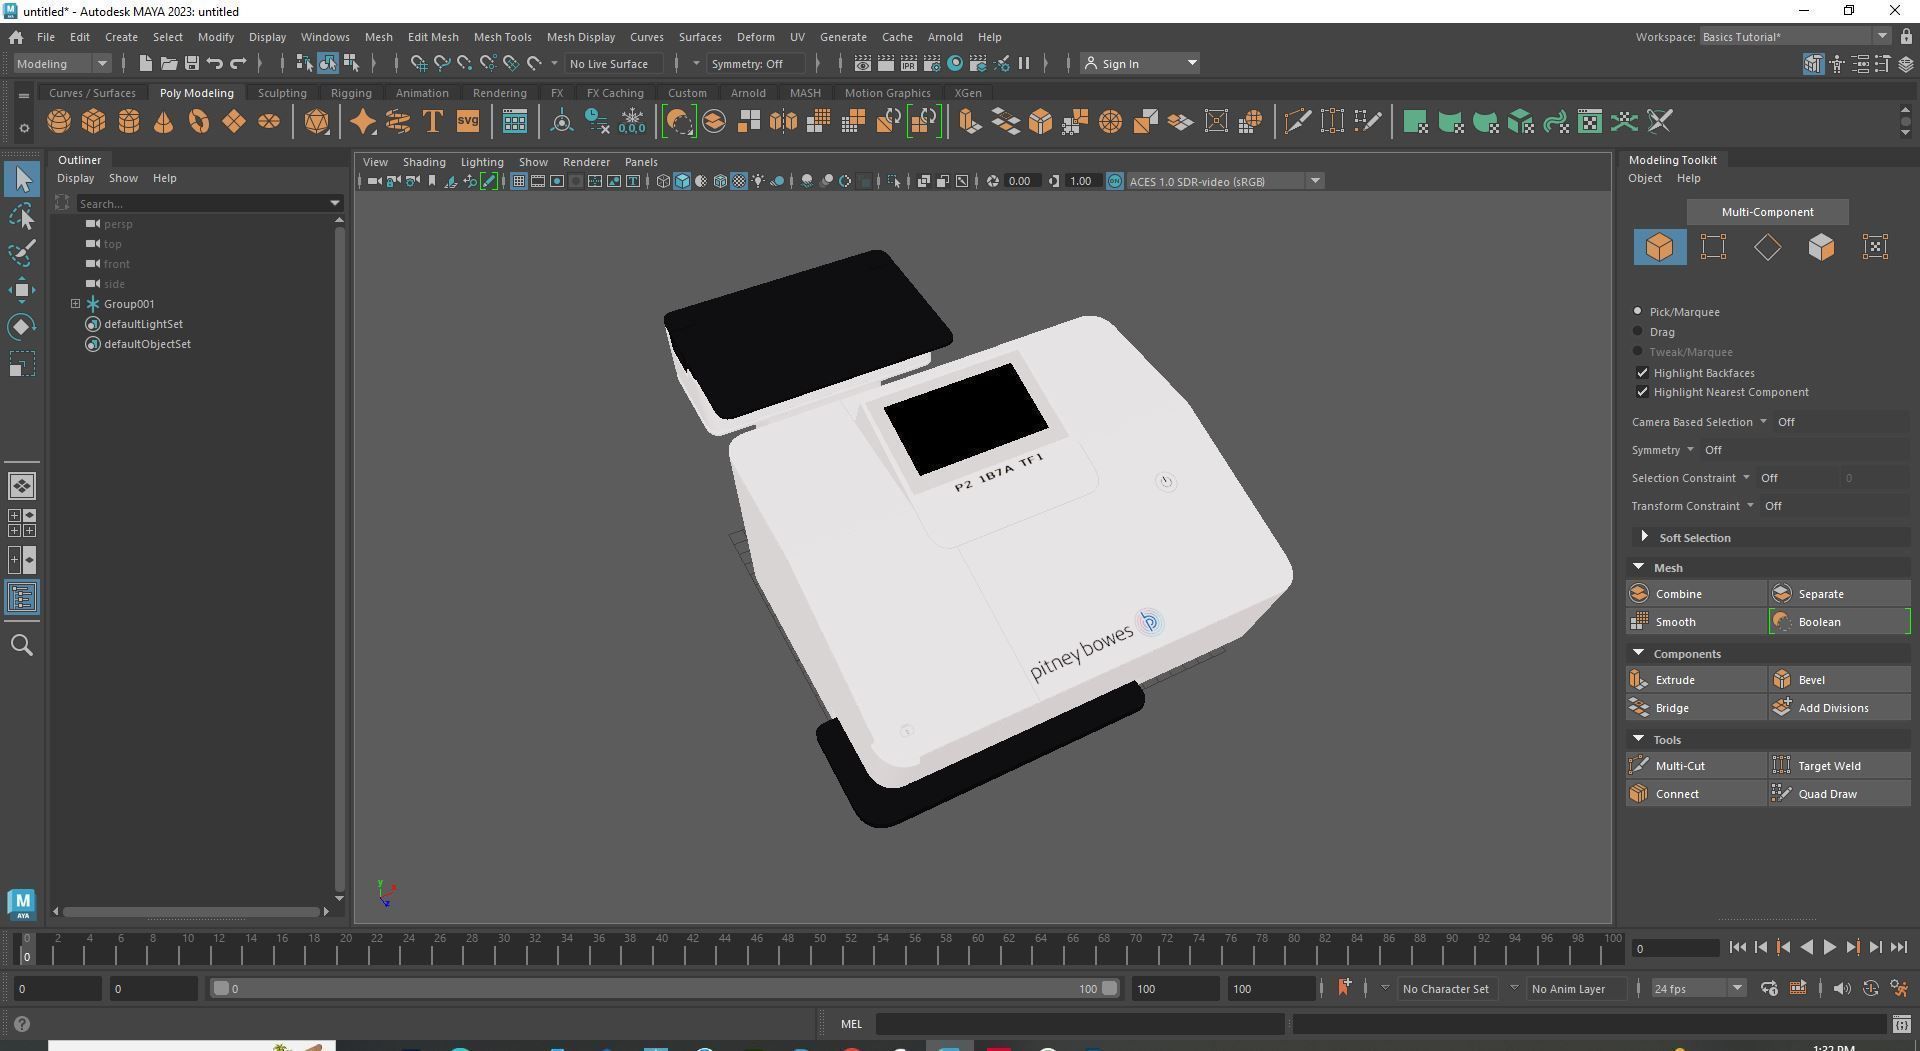Select Vertex selection mode icon in Toolkit
This screenshot has width=1920, height=1051.
pyautogui.click(x=1714, y=247)
